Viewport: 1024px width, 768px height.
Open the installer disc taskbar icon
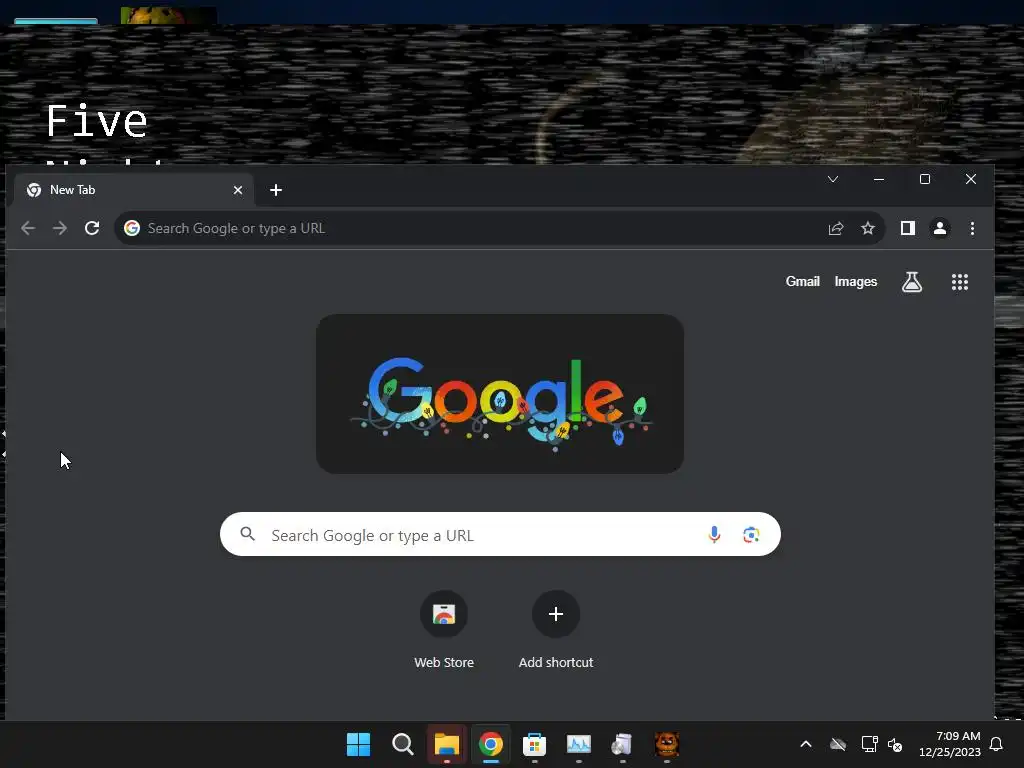(622, 744)
